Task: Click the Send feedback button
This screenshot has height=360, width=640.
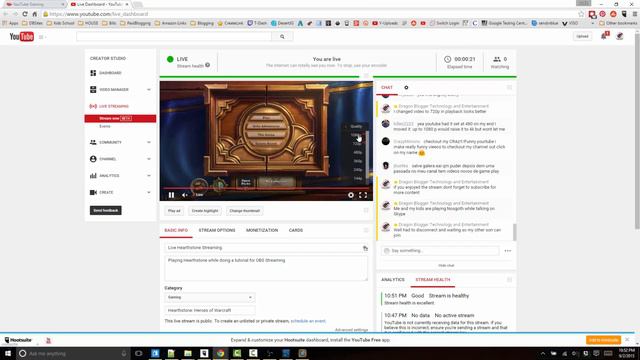Action: 106,210
